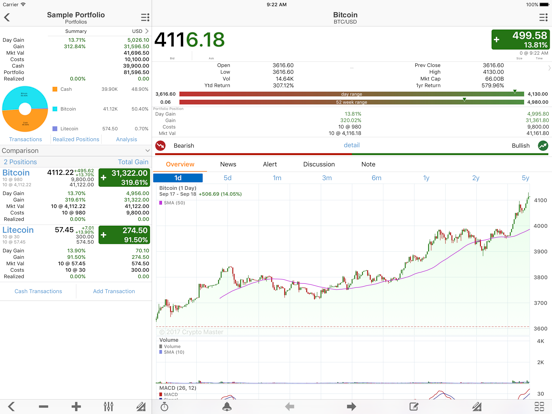Switch to the Alert tab
This screenshot has height=414, width=552.
(270, 164)
